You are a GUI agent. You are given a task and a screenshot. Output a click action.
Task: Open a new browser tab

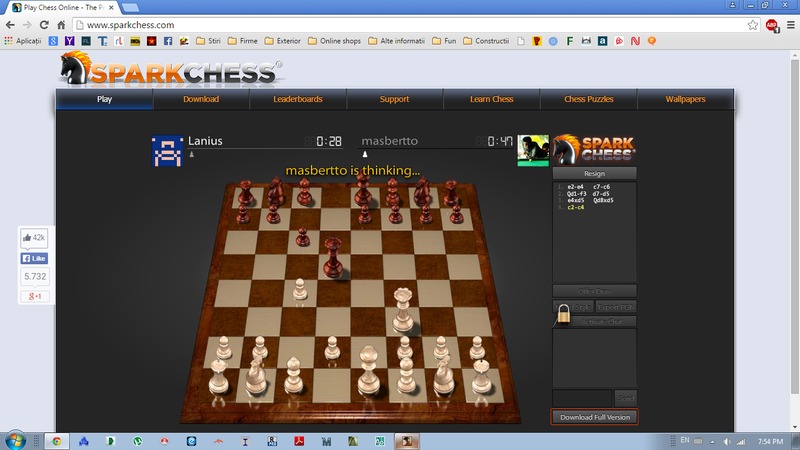(x=131, y=7)
